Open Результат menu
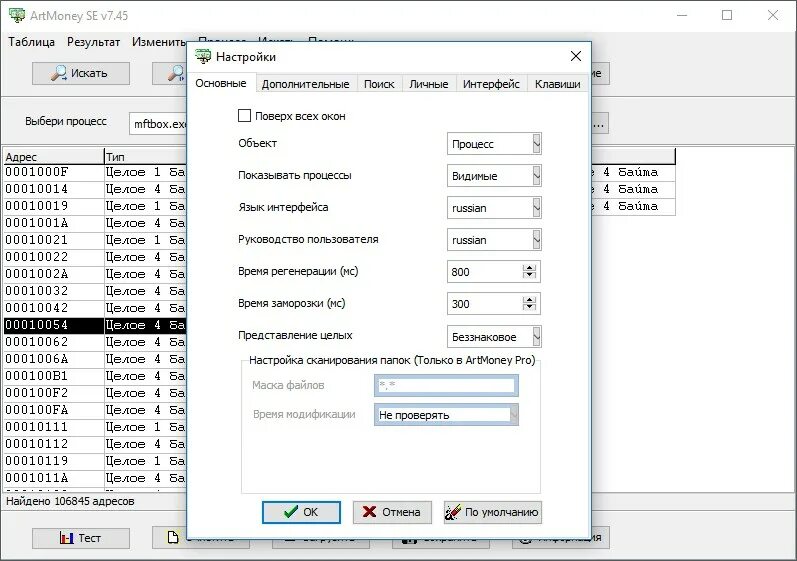Screen dimensions: 797x561 click(94, 42)
